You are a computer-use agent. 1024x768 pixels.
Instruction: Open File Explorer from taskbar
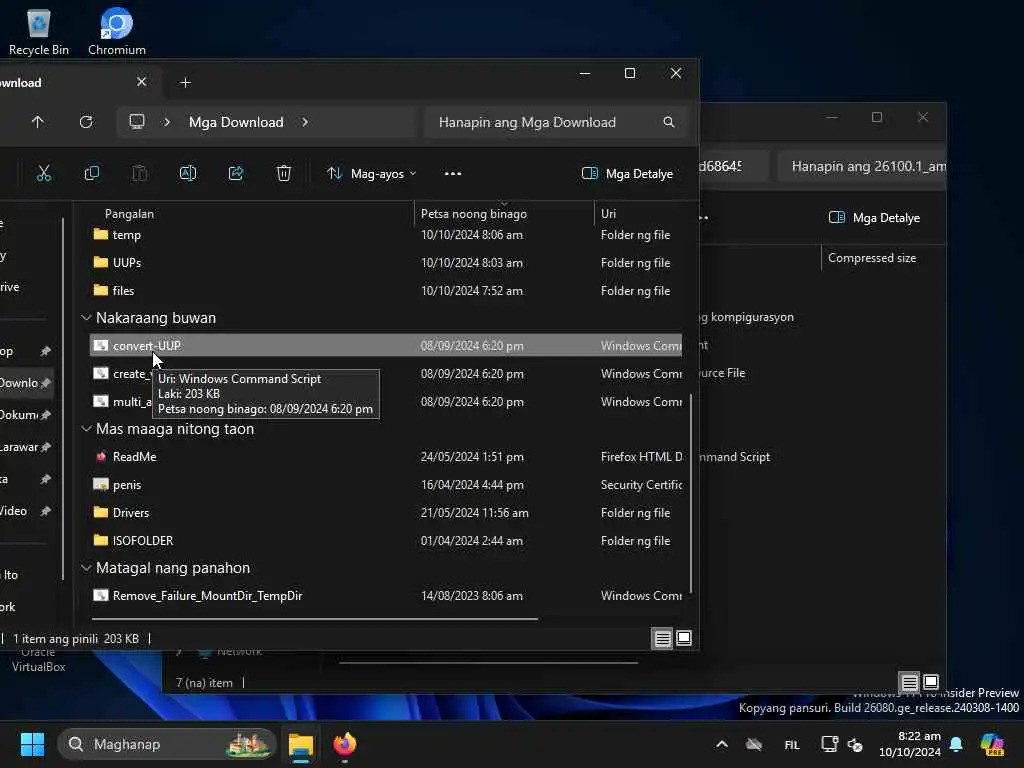point(301,744)
